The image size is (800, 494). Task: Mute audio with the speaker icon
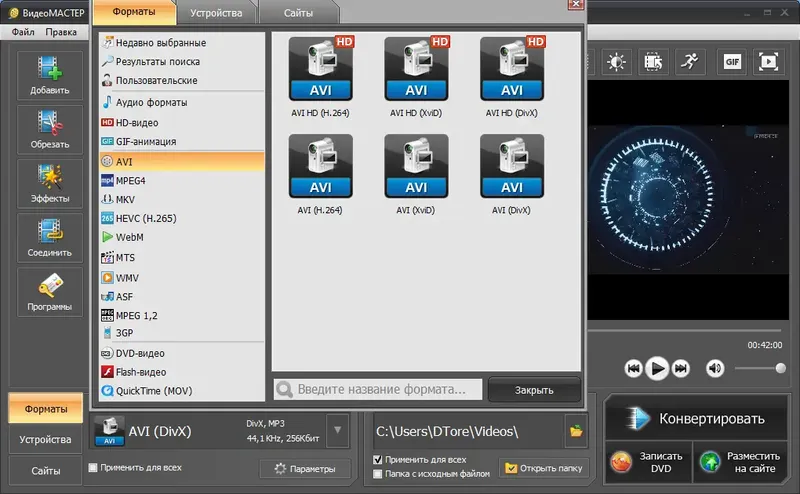click(715, 368)
